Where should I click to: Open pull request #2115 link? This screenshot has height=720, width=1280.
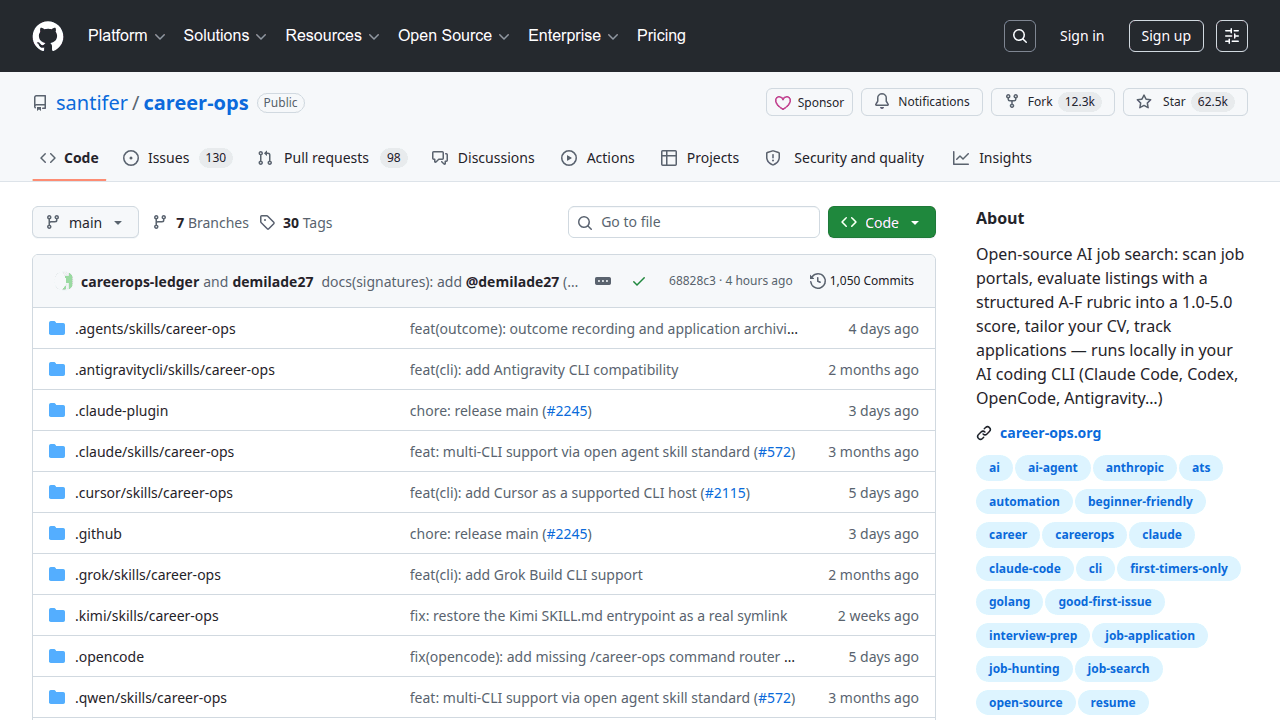point(725,493)
